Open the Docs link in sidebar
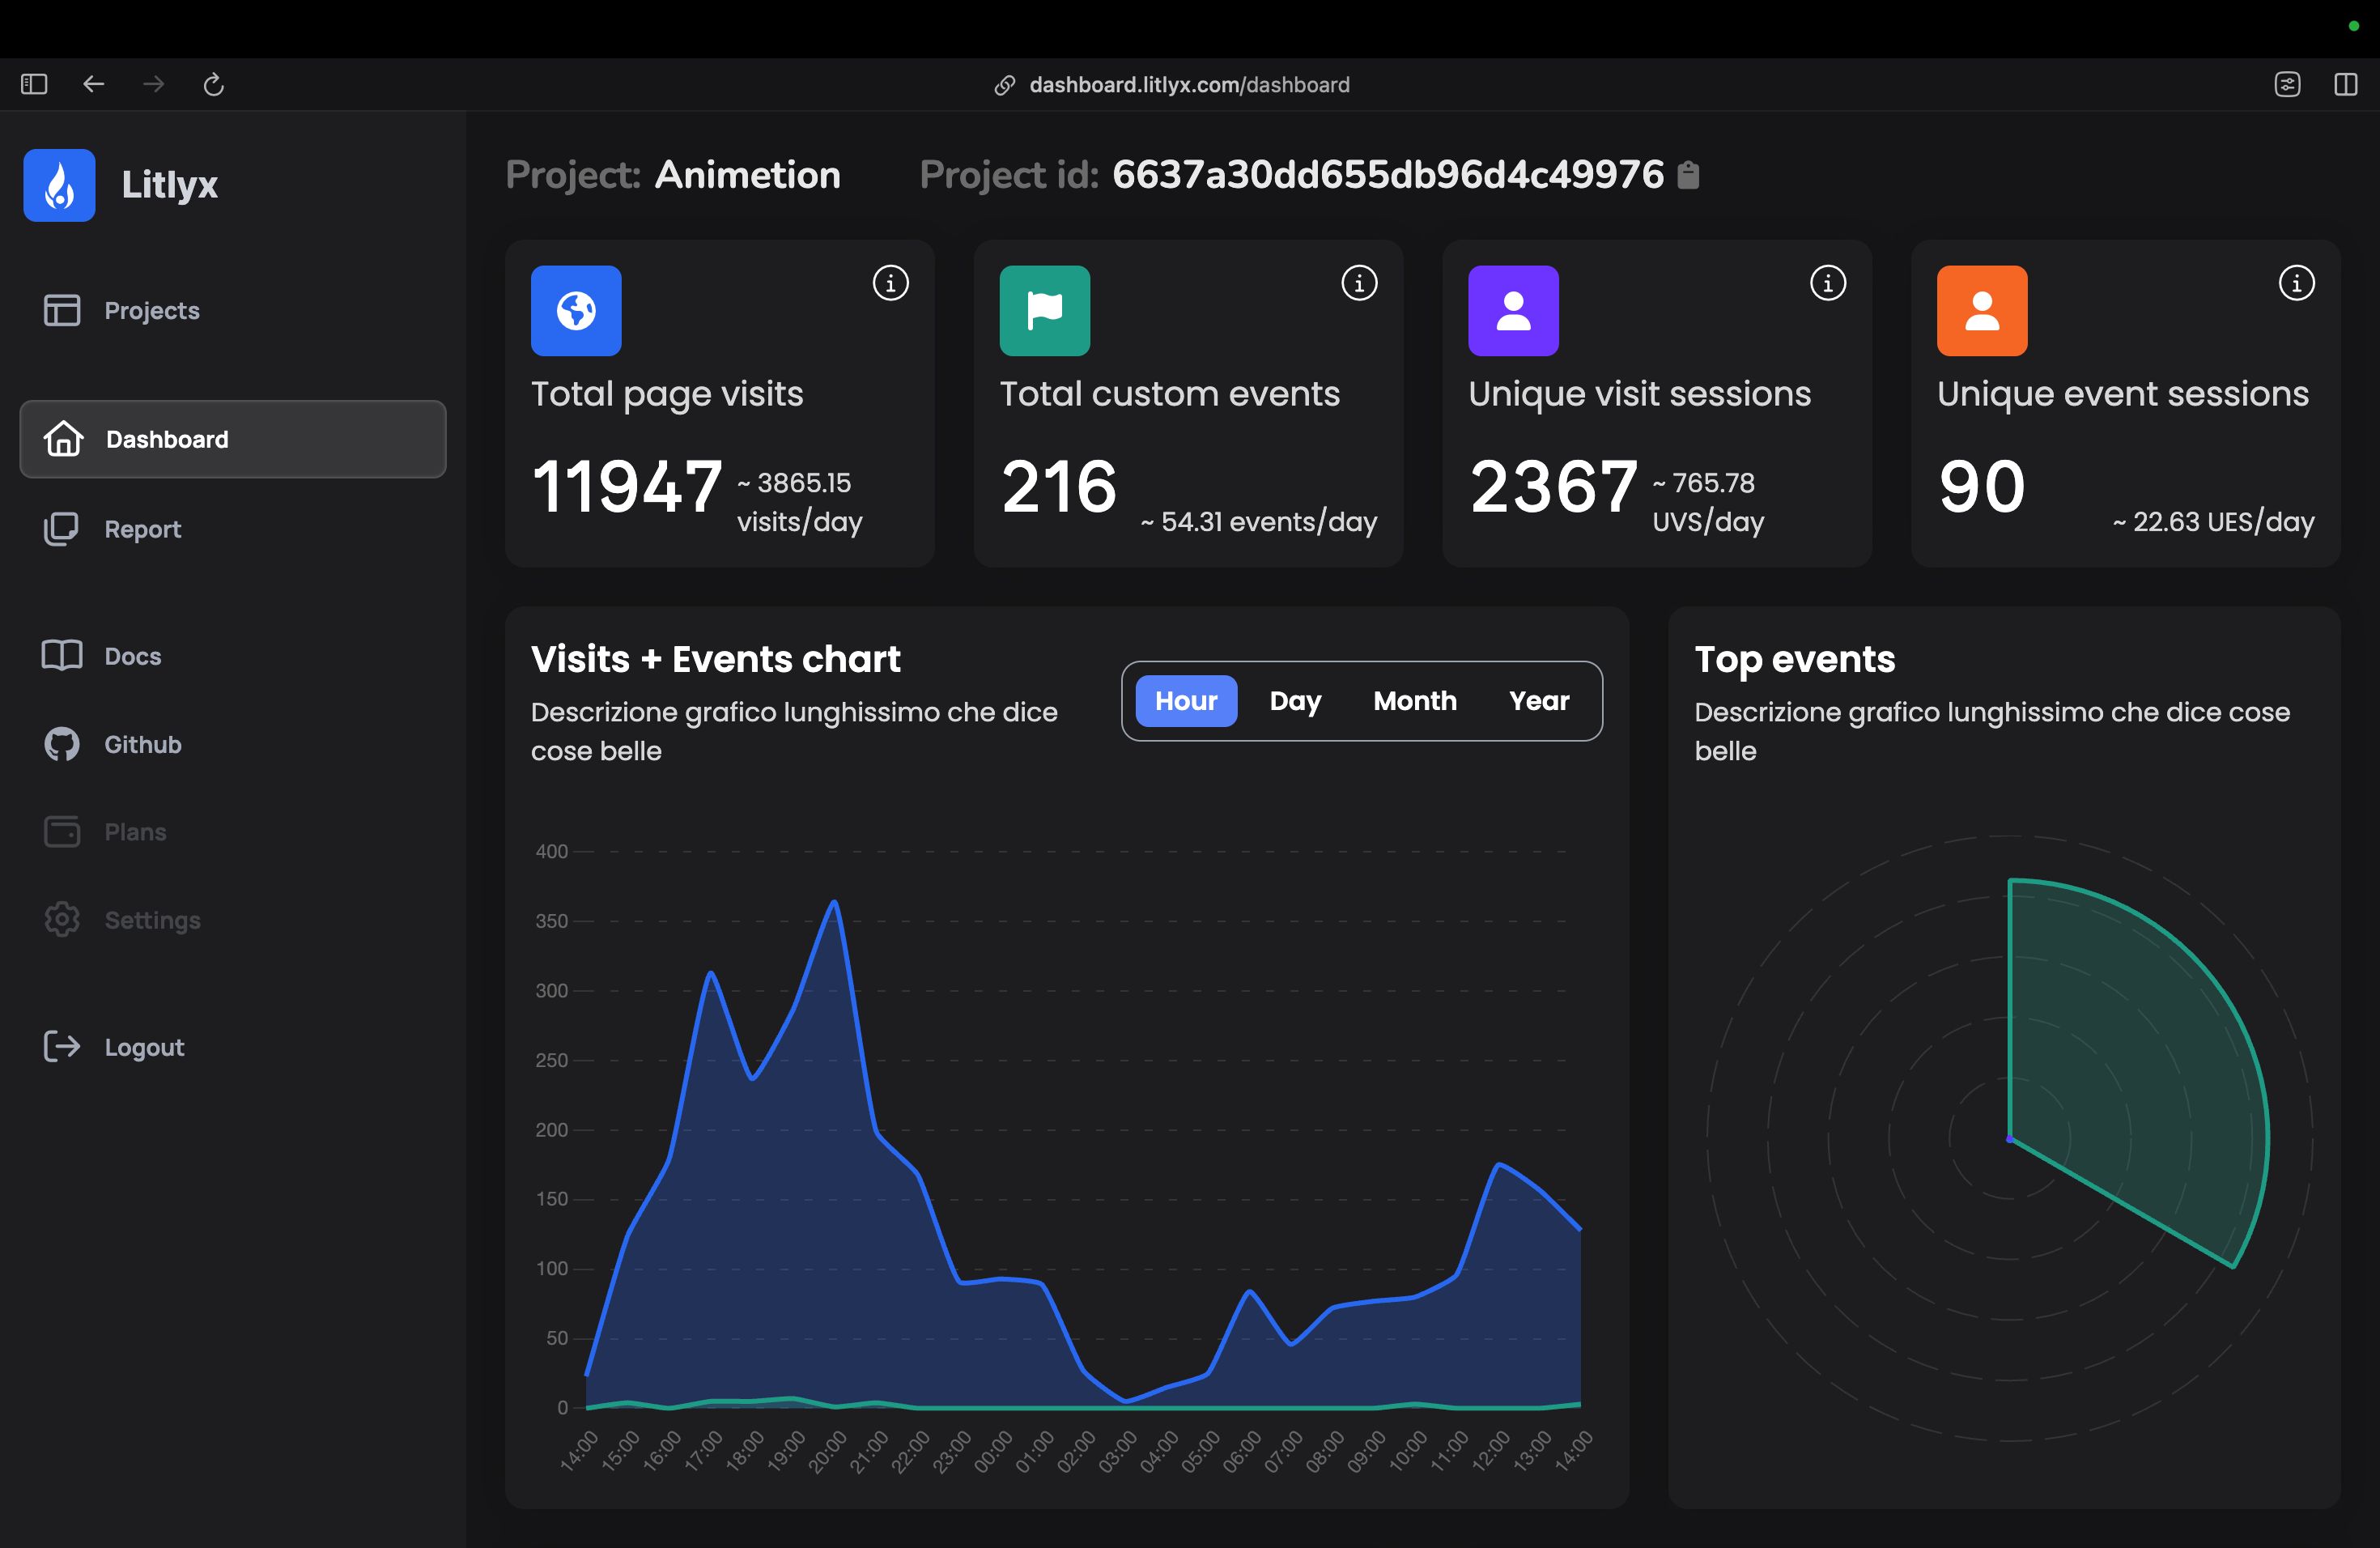 132,656
